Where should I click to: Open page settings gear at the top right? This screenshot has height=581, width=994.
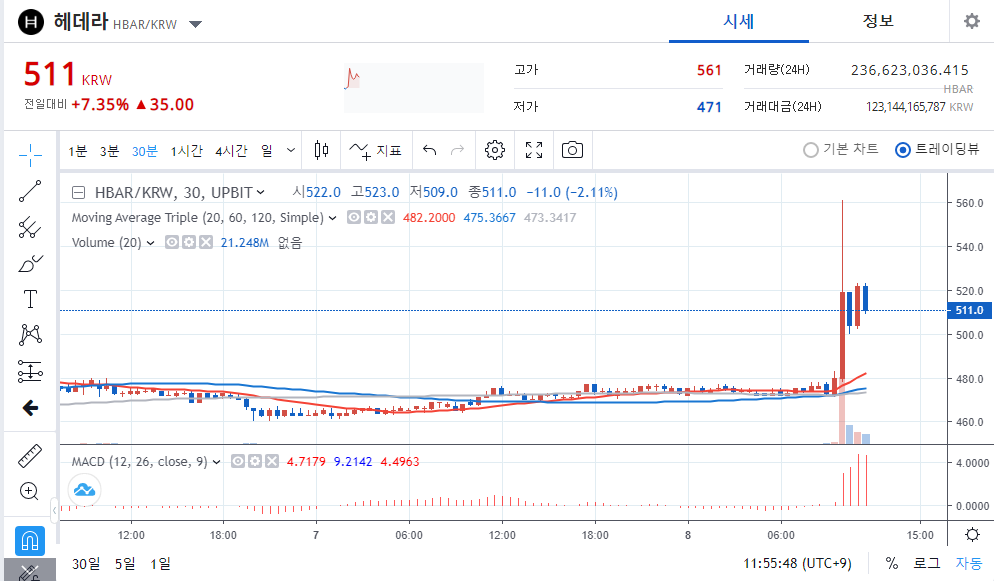pos(971,22)
